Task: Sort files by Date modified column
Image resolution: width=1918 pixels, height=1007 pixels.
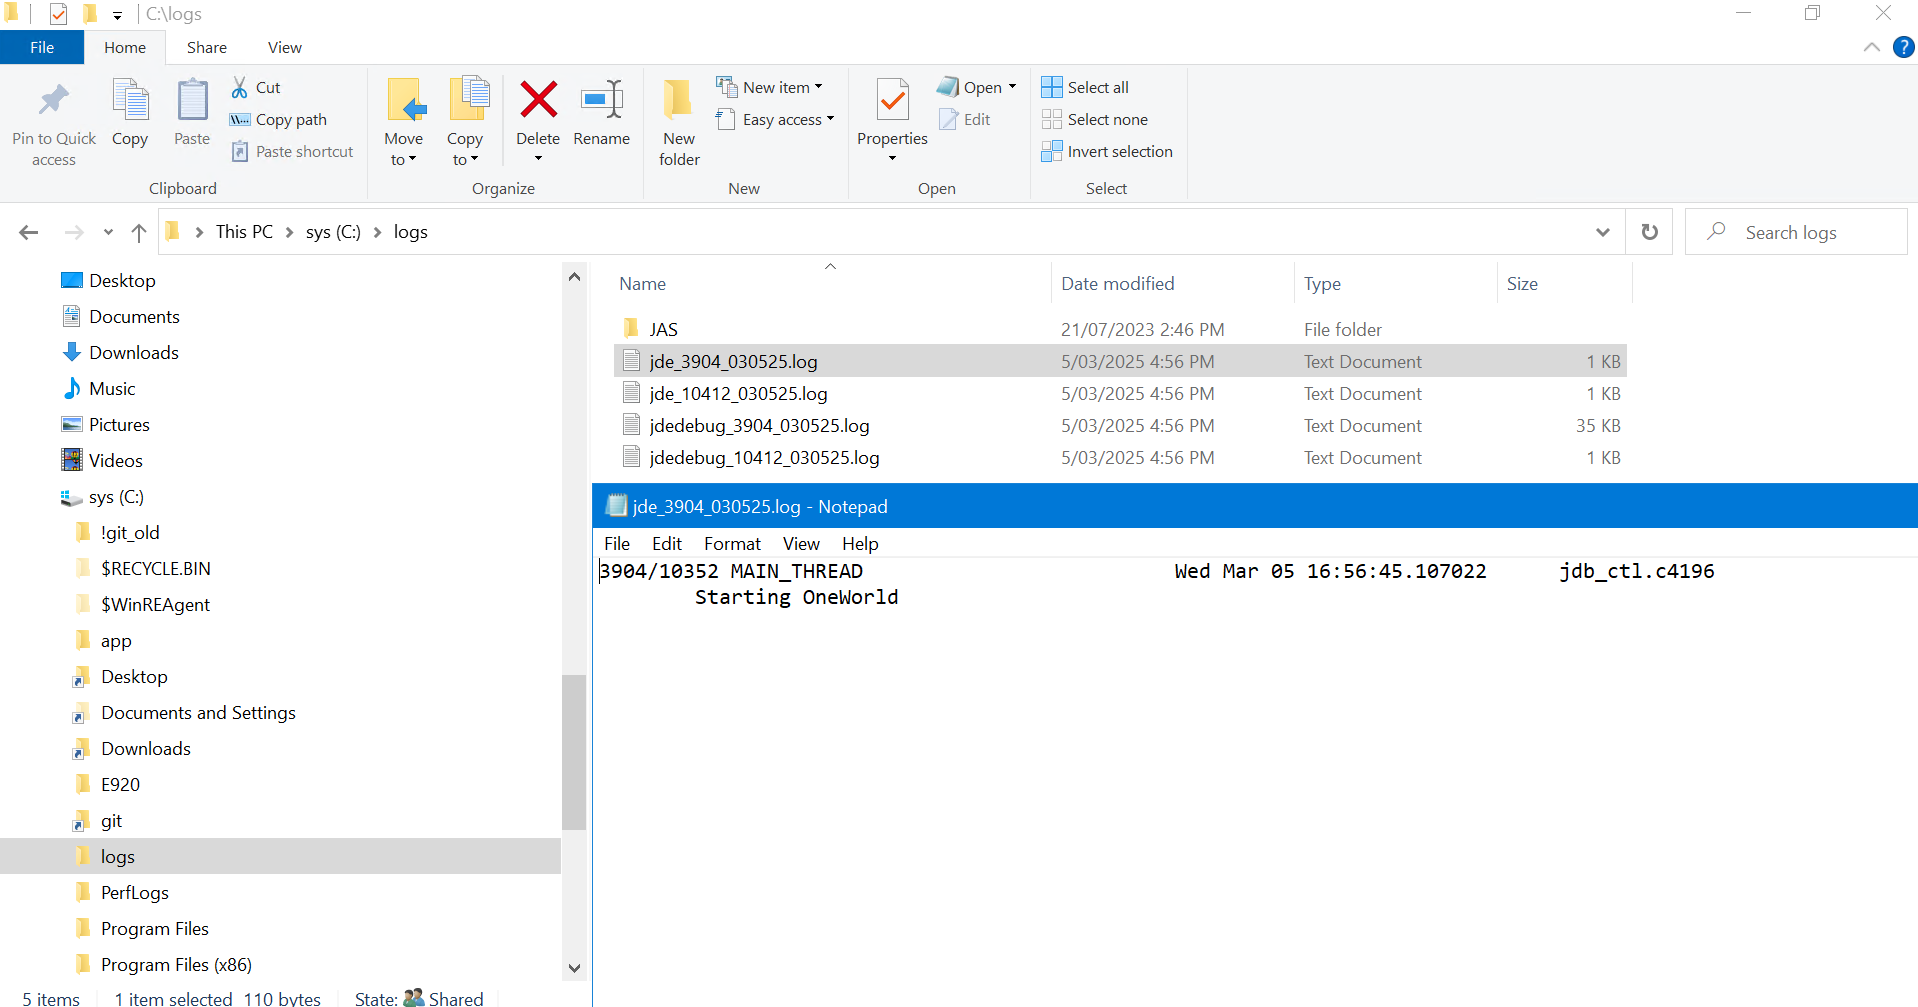Action: pyautogui.click(x=1117, y=284)
